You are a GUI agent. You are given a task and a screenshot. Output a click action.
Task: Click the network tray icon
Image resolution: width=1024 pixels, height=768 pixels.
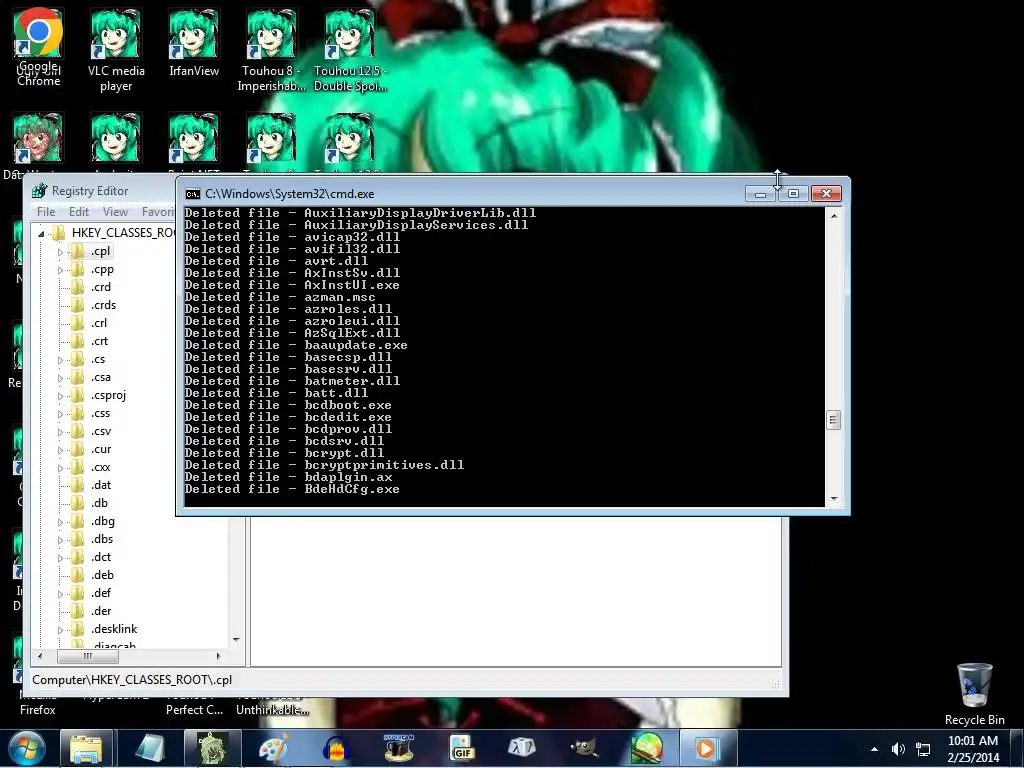(x=923, y=749)
